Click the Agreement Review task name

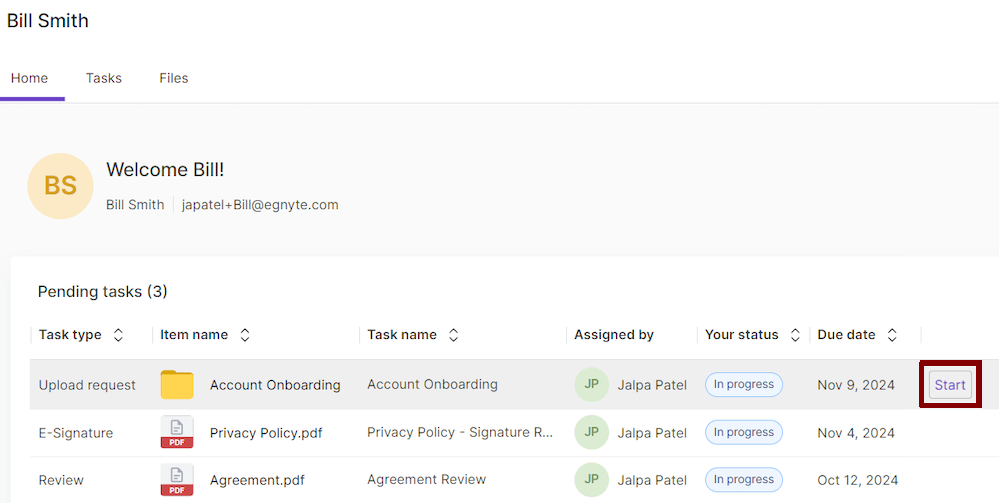pos(426,479)
